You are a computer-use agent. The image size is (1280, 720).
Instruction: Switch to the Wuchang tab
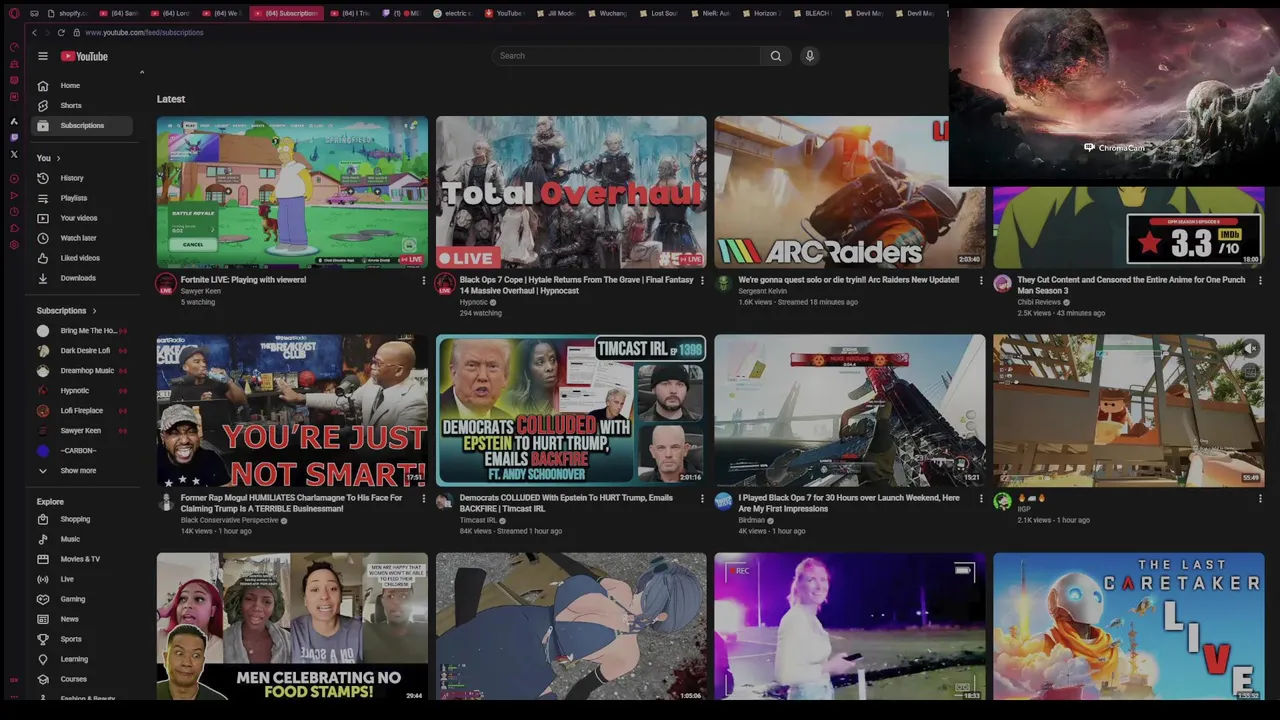tap(608, 13)
